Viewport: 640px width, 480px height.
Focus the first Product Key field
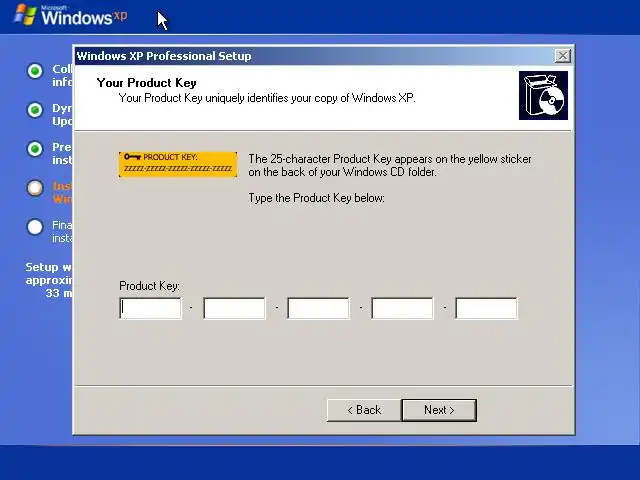click(151, 308)
